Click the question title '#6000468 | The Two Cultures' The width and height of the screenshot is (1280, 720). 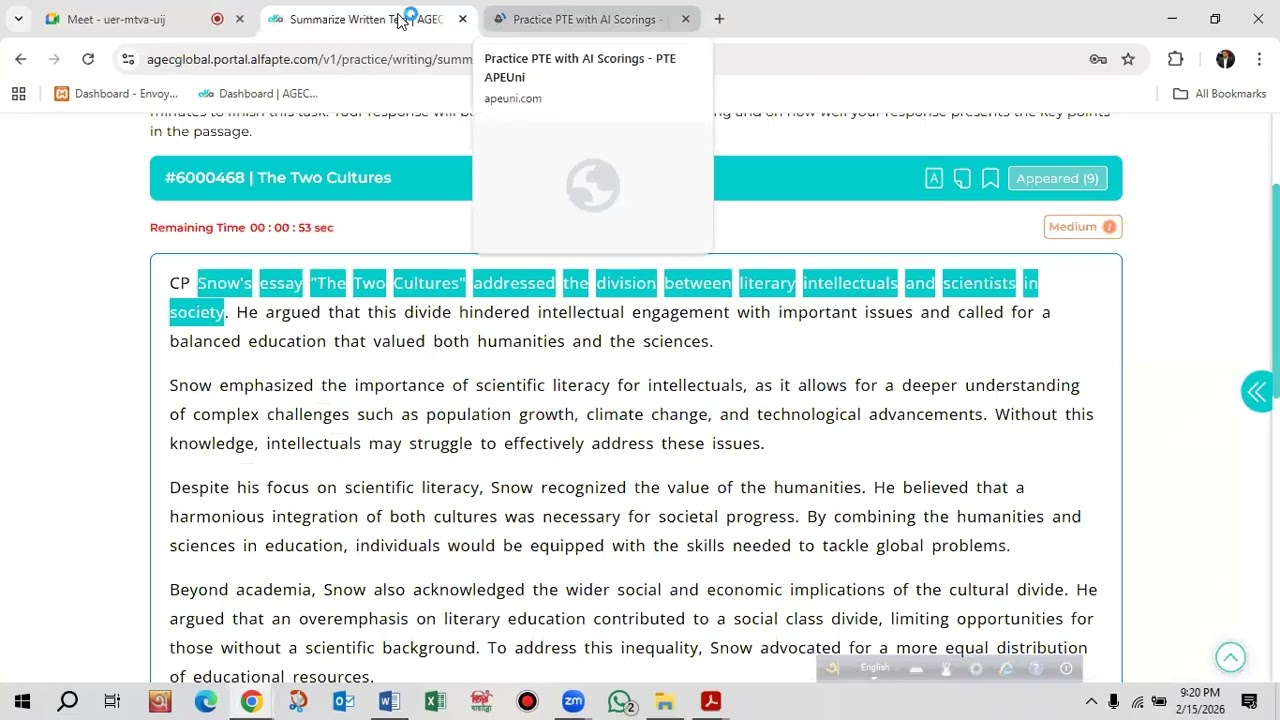[278, 178]
